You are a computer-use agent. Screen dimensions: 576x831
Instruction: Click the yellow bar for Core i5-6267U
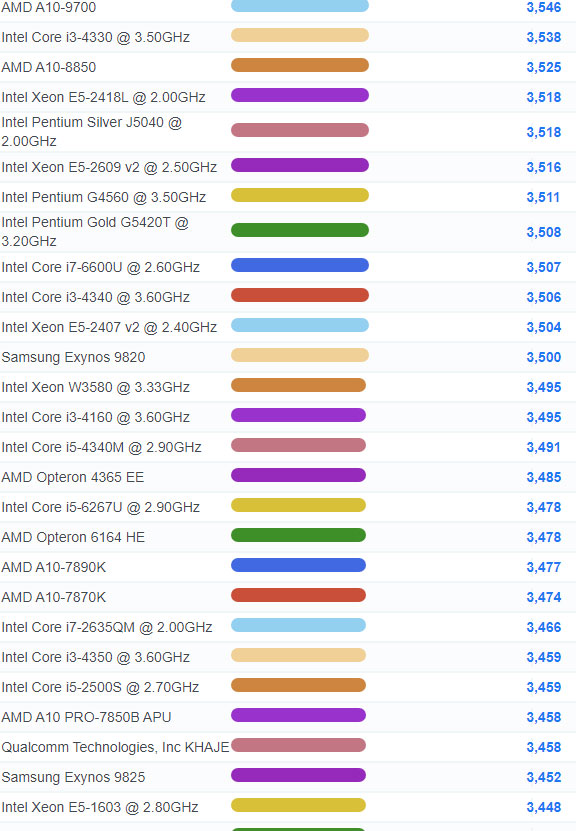(298, 505)
